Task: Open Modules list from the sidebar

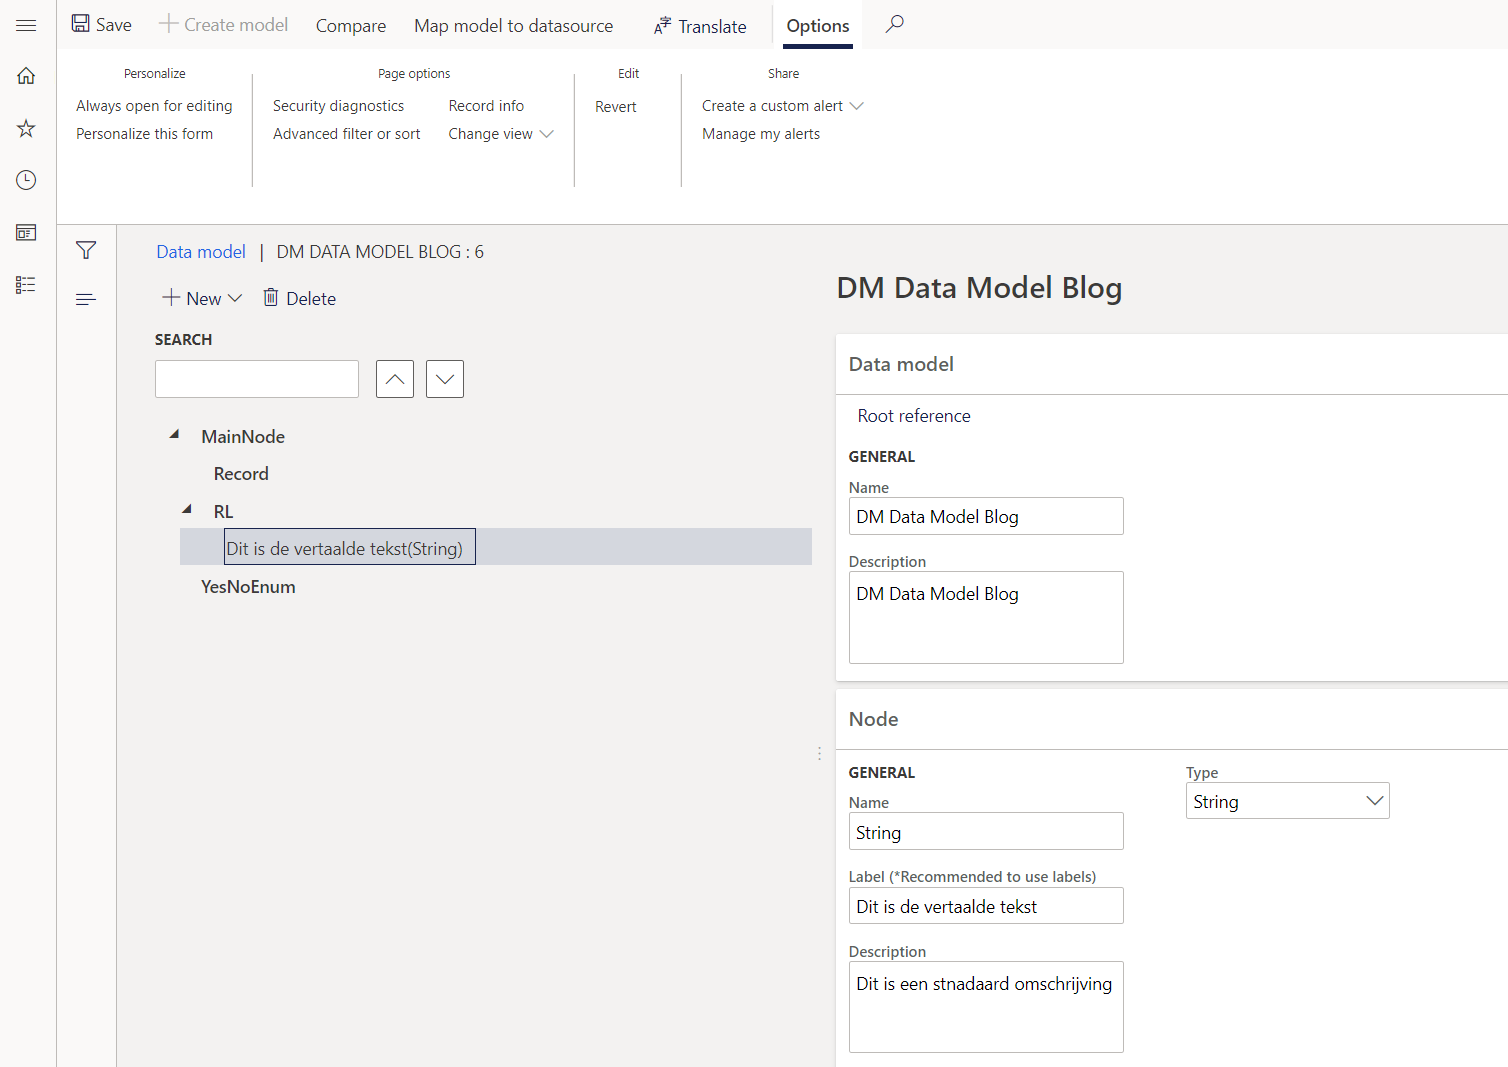Action: [x=25, y=284]
